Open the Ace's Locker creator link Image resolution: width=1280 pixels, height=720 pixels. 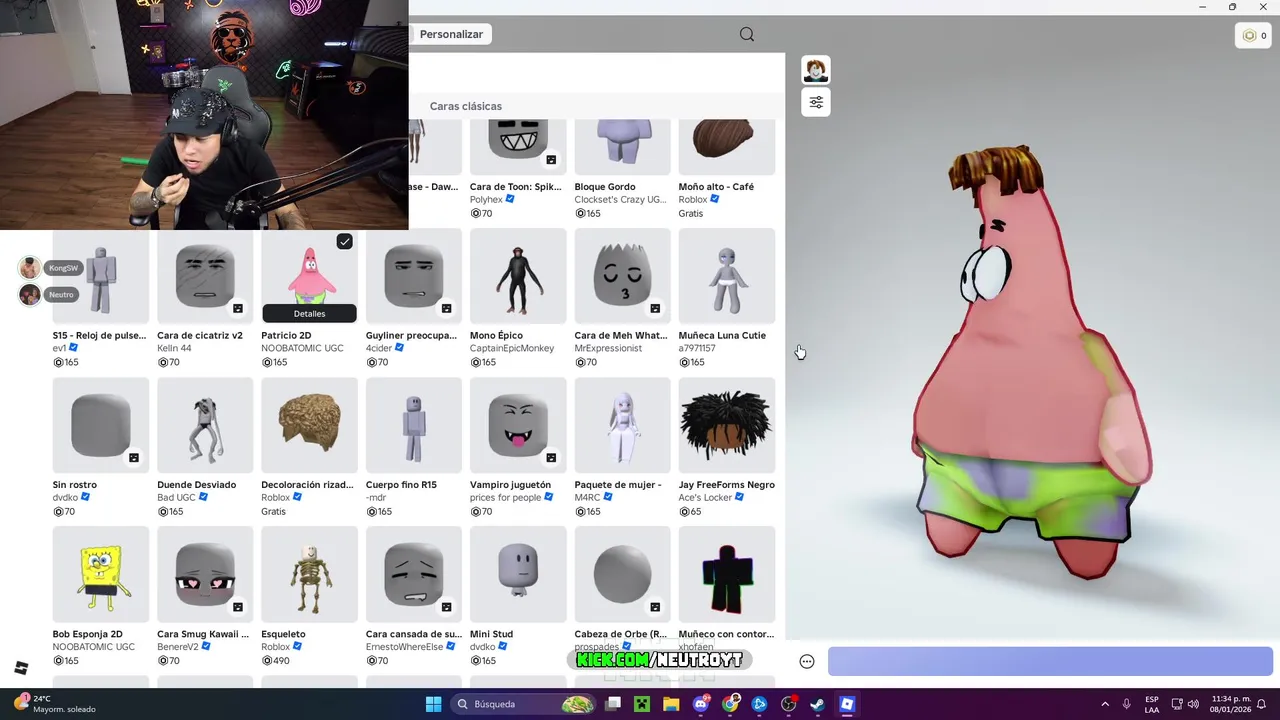pyautogui.click(x=706, y=497)
